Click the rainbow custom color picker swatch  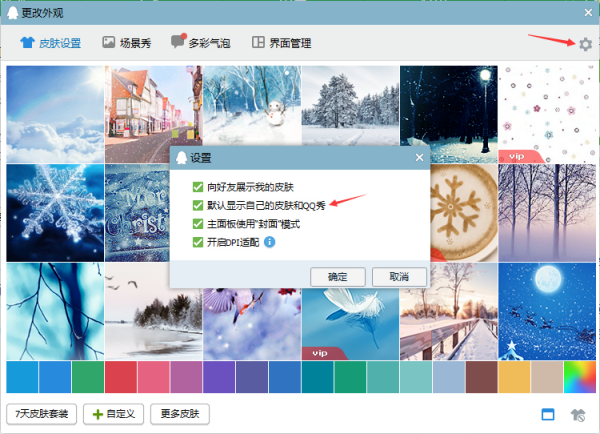[x=580, y=376]
